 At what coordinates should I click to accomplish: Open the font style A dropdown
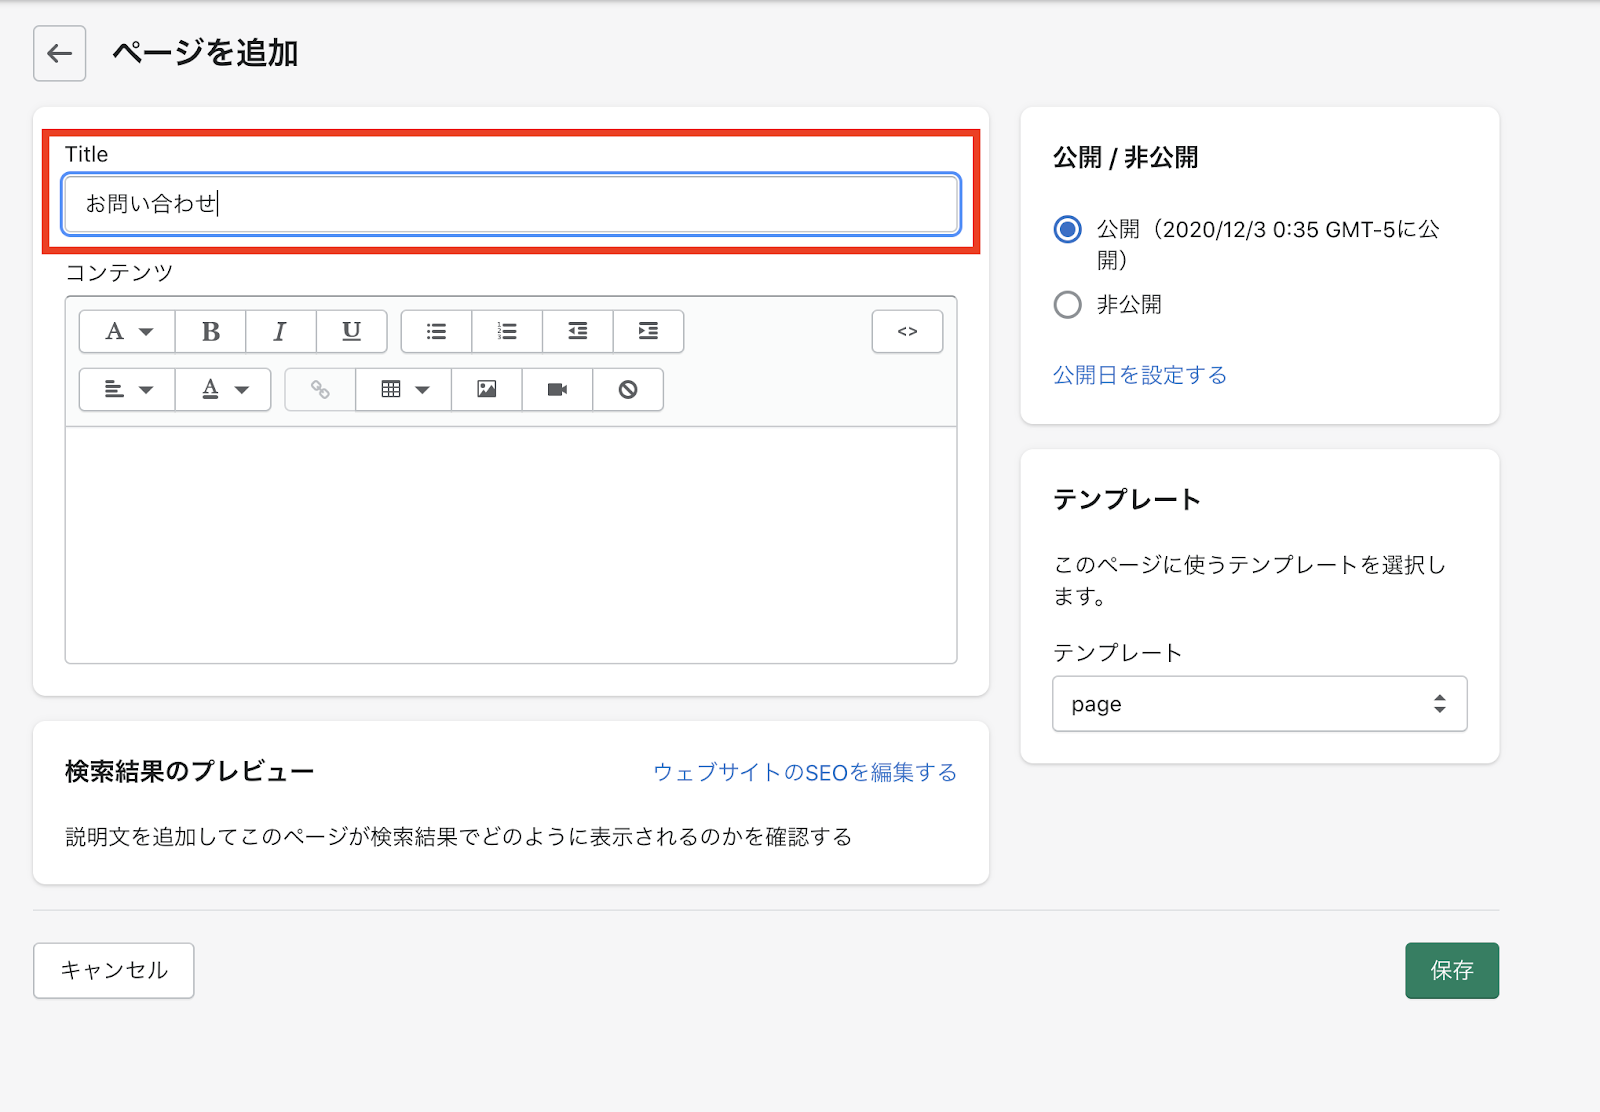coord(127,332)
